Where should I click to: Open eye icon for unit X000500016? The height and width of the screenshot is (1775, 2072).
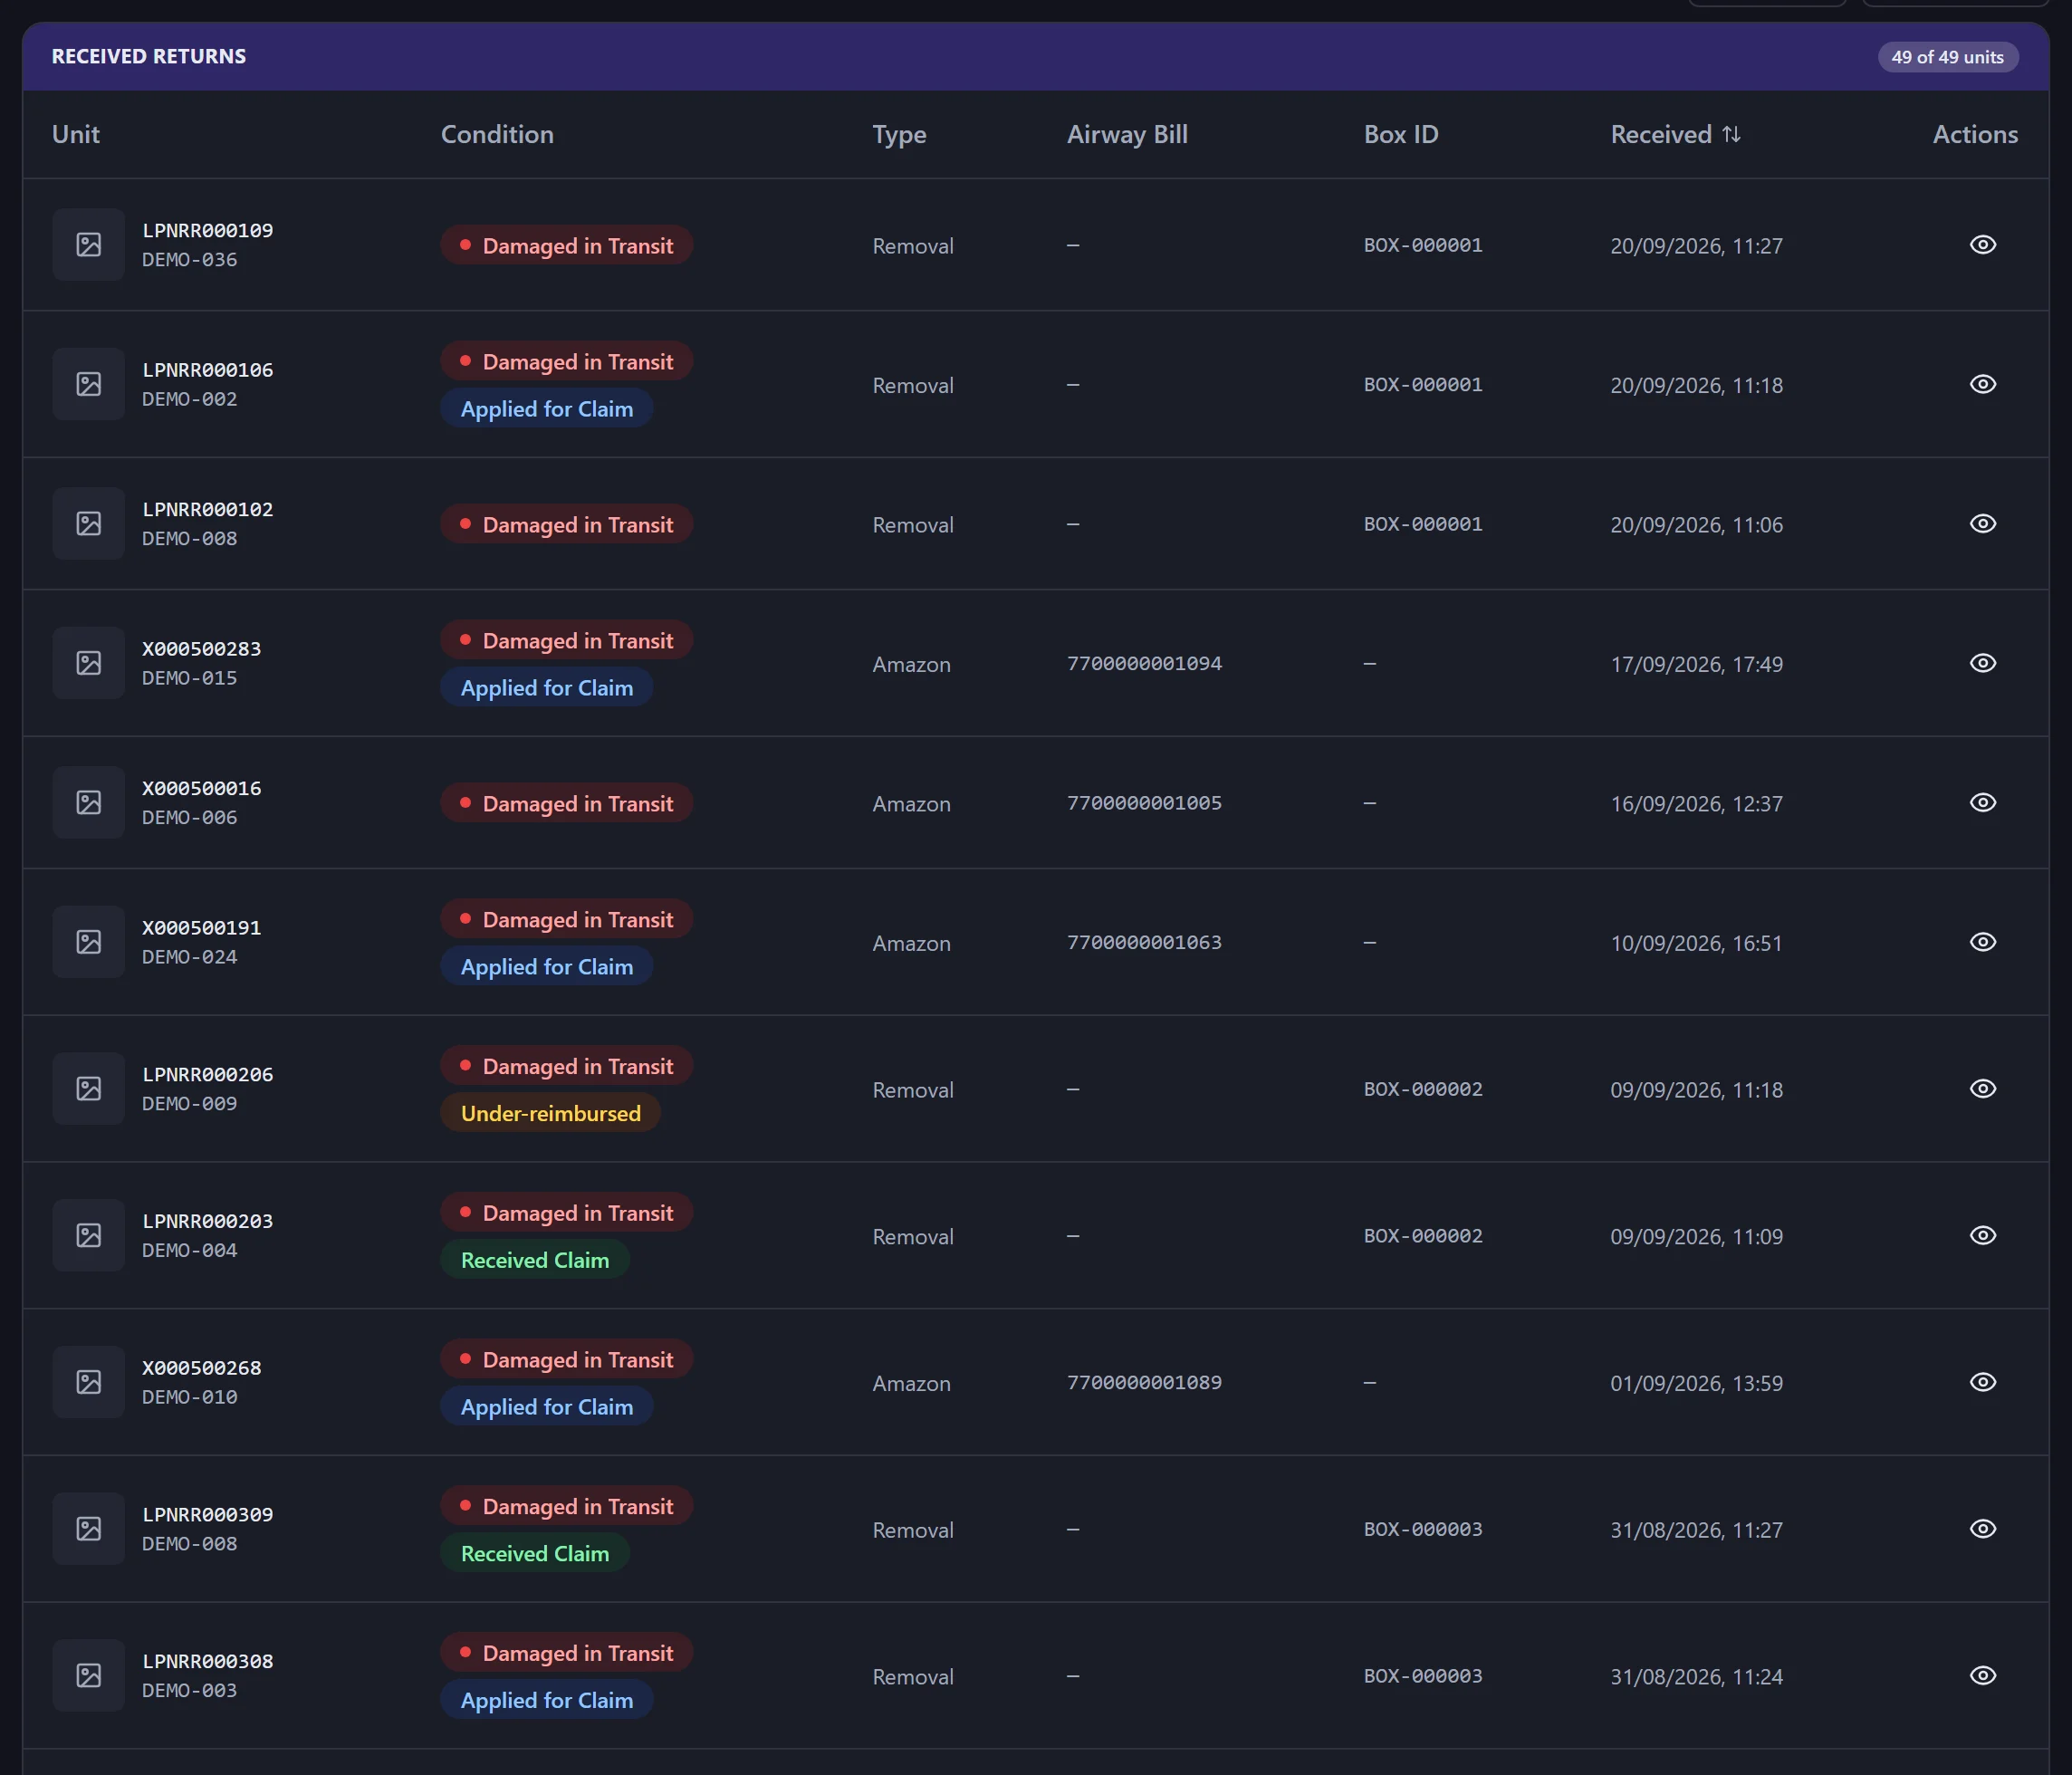[1982, 803]
